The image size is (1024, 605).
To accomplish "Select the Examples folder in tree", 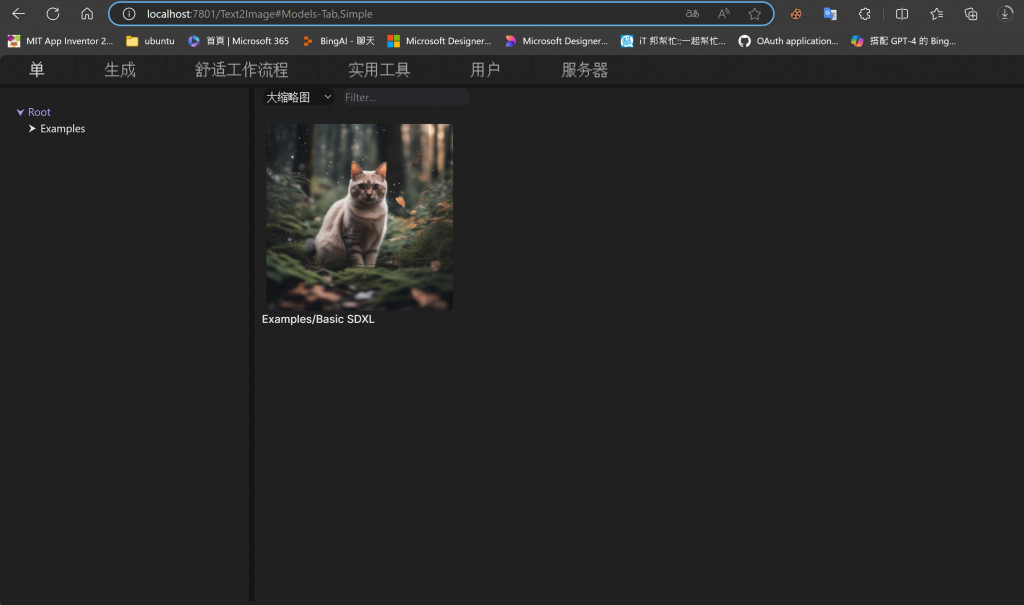I will point(63,129).
